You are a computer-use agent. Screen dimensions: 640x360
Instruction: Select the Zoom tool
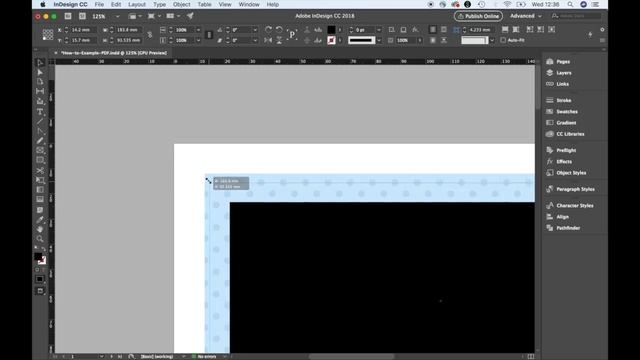click(x=40, y=239)
